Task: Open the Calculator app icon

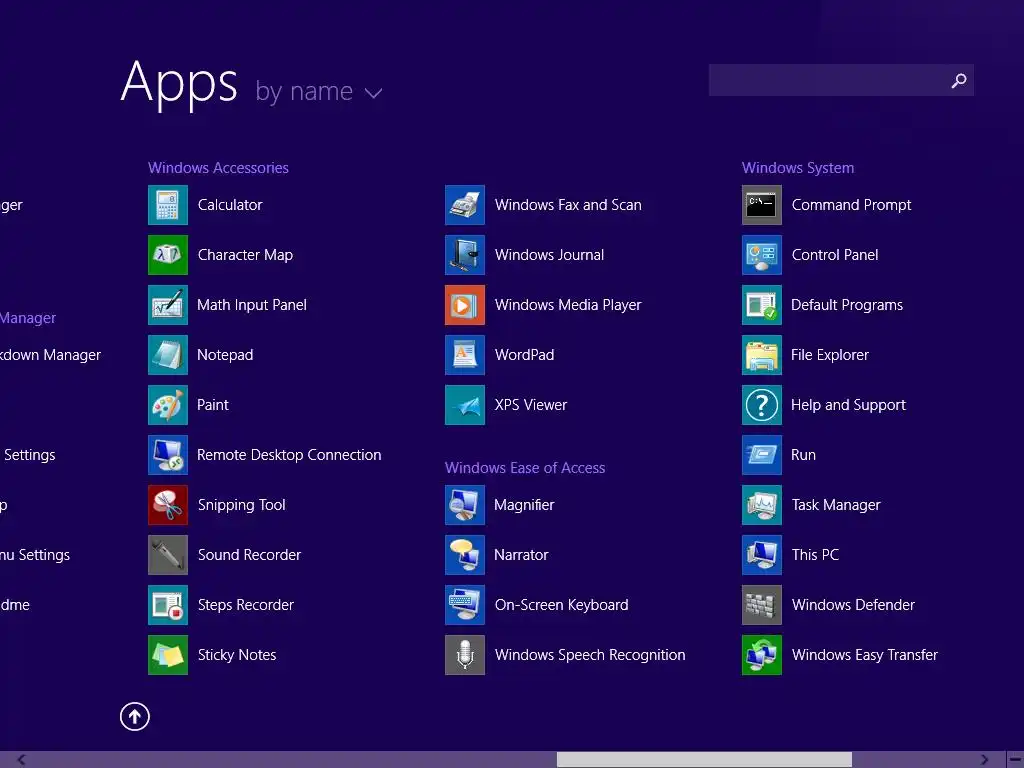Action: [x=168, y=205]
